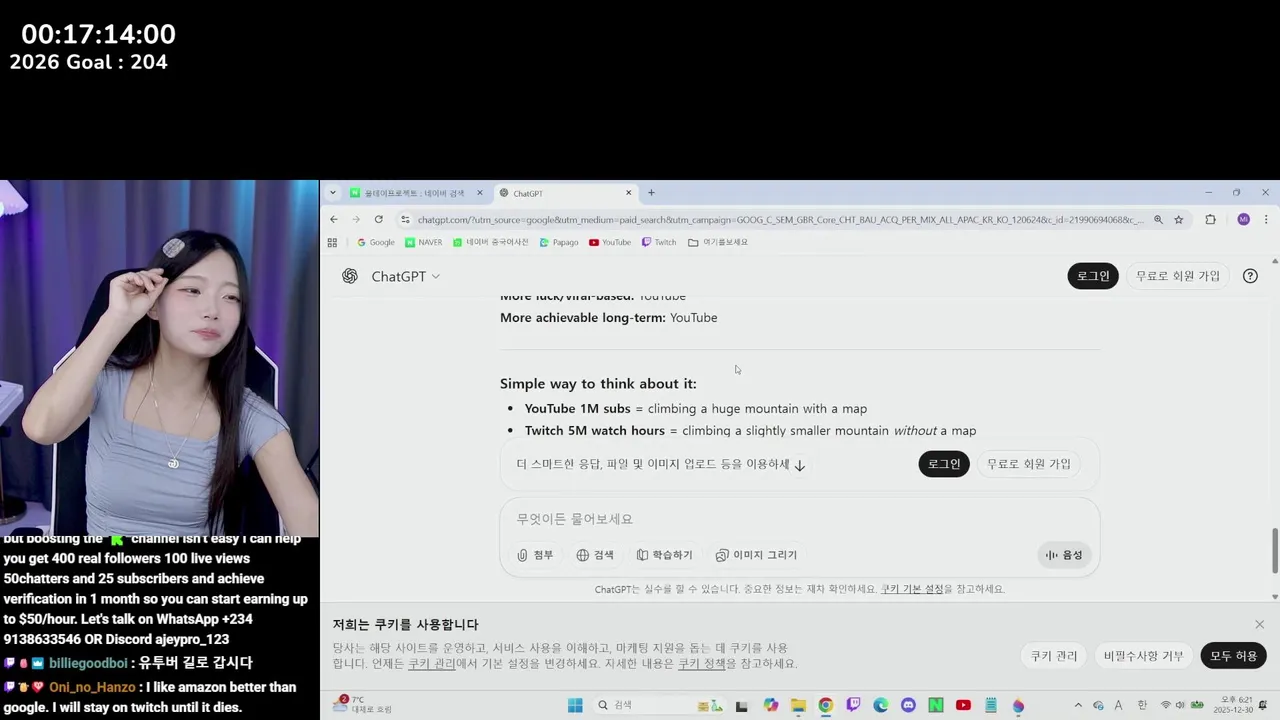Click 무료로 회원 가입 in the upsell banner
1280x720 pixels.
coord(1029,464)
